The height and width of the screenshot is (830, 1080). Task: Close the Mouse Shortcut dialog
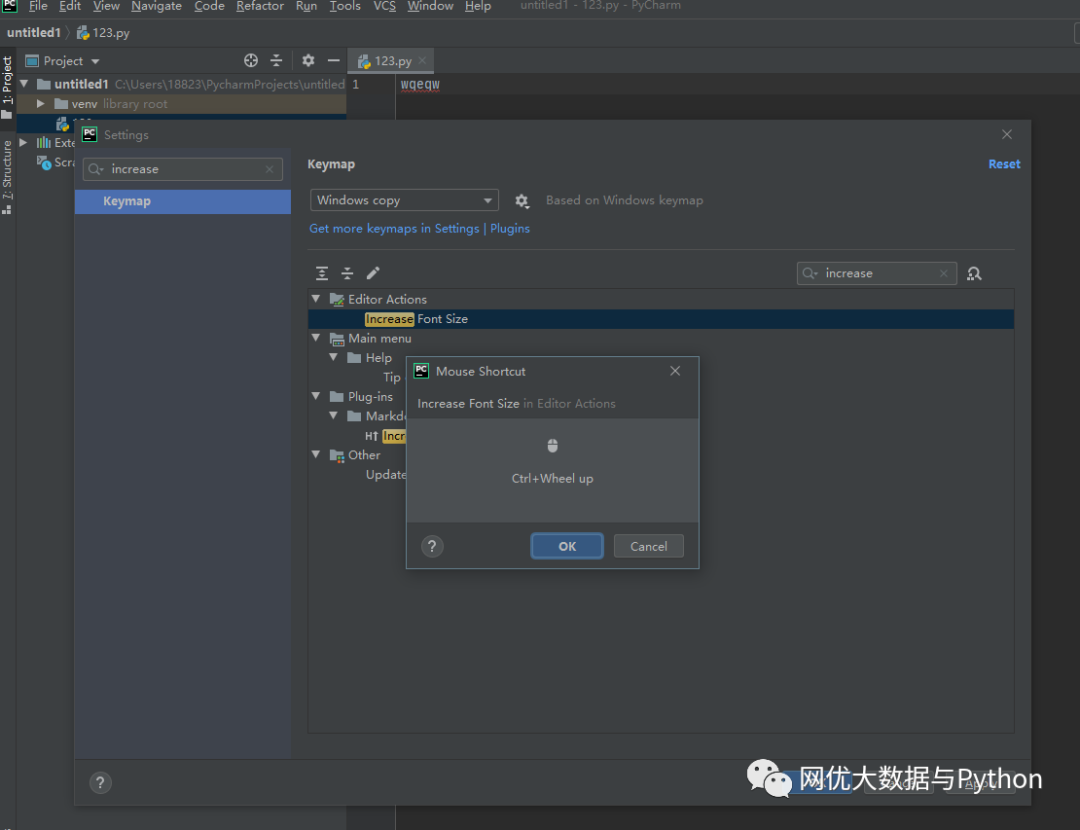coord(675,371)
